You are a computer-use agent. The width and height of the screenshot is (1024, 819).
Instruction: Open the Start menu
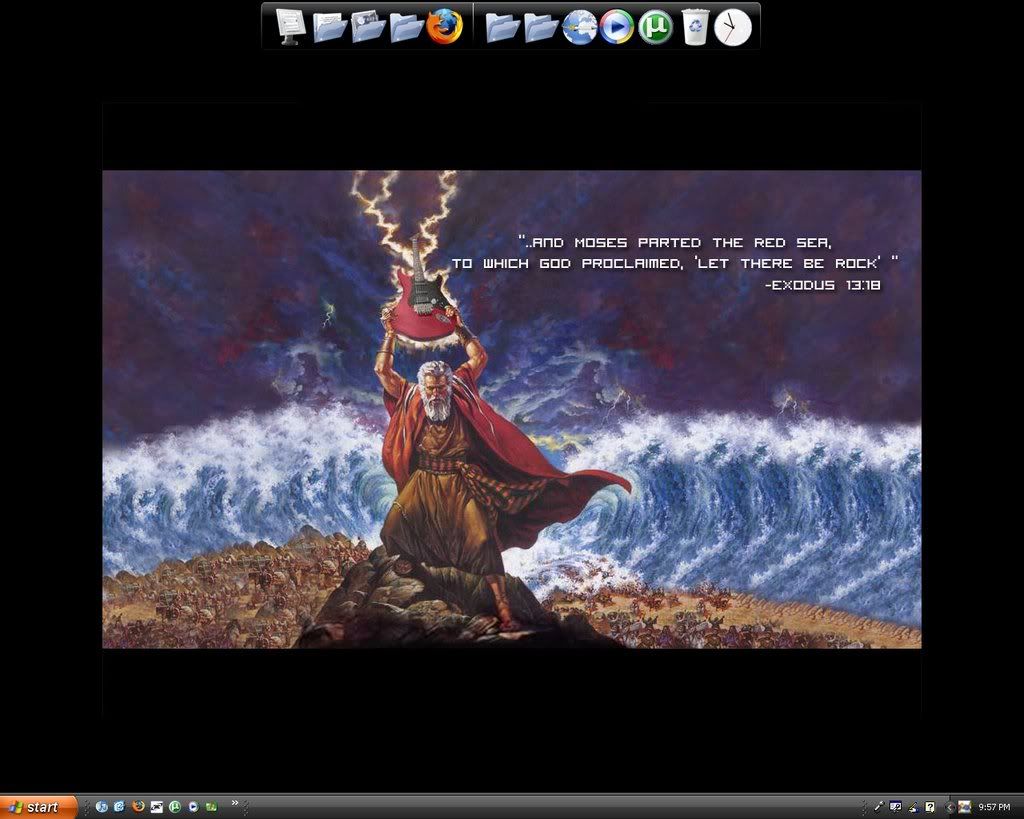(39, 807)
